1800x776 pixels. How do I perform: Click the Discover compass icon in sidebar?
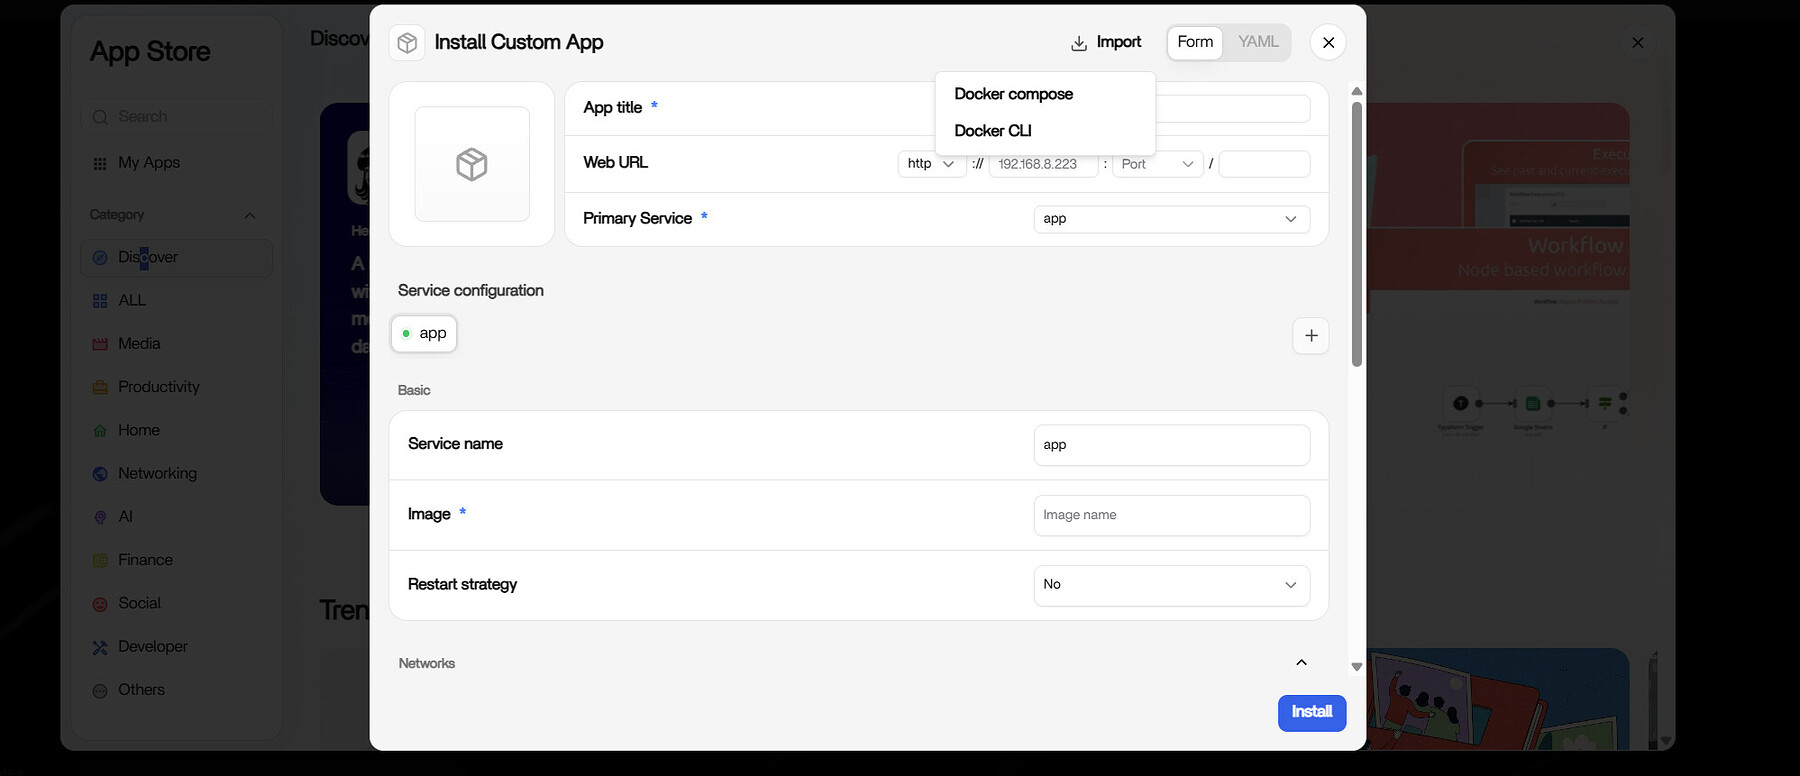click(100, 258)
